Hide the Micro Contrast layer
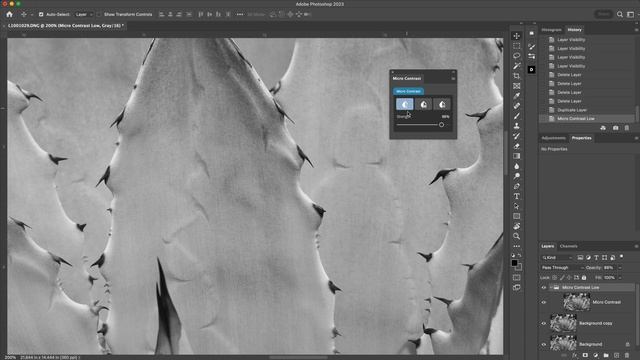 544,302
